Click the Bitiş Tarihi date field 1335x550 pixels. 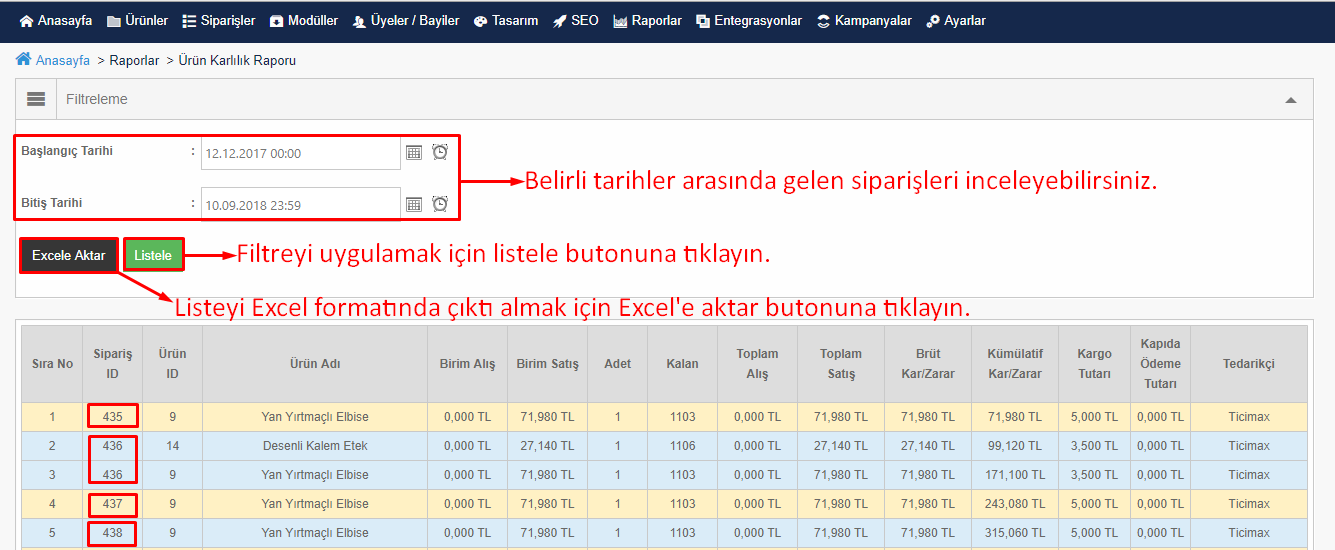click(x=300, y=205)
